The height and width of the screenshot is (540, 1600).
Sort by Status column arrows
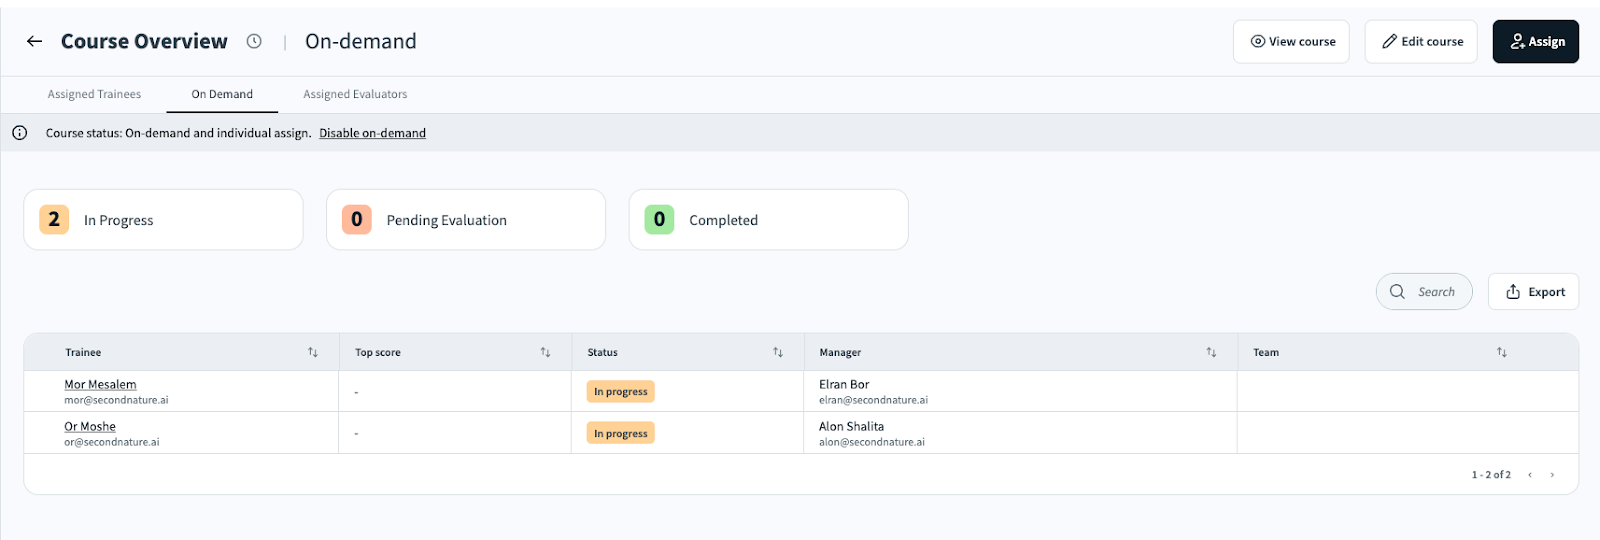[x=778, y=352]
